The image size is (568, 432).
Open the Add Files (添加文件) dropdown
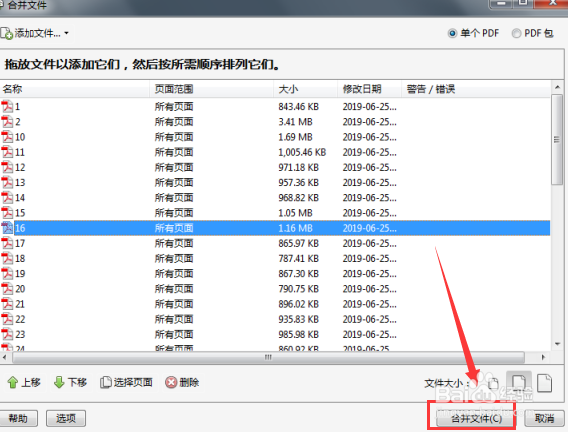[35, 33]
